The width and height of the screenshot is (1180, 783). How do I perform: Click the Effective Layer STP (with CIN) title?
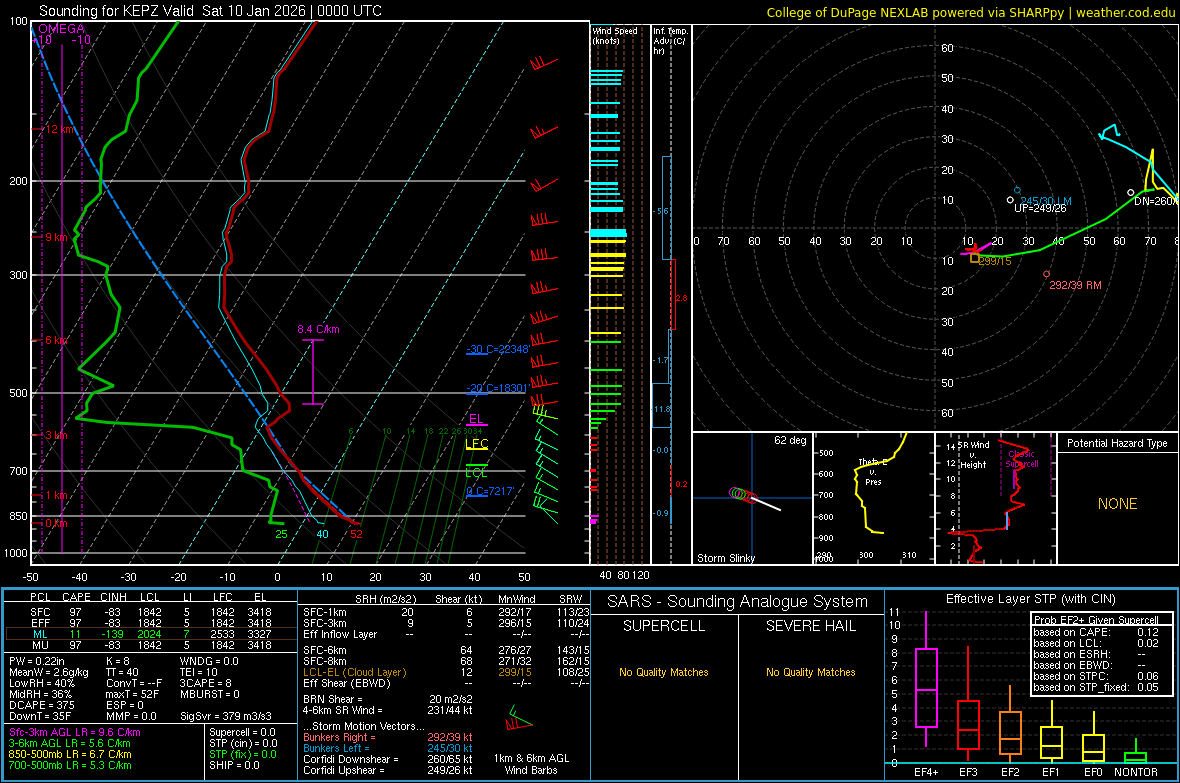(x=1030, y=599)
